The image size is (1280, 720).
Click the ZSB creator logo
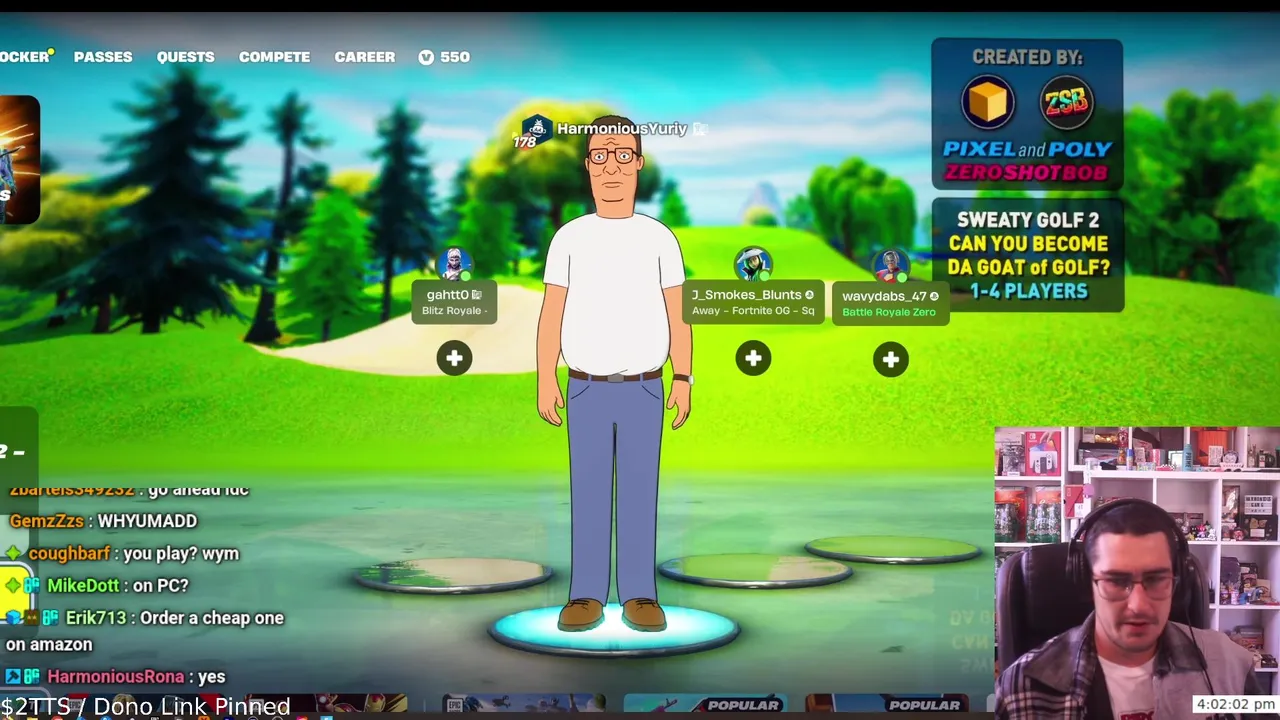(1066, 102)
